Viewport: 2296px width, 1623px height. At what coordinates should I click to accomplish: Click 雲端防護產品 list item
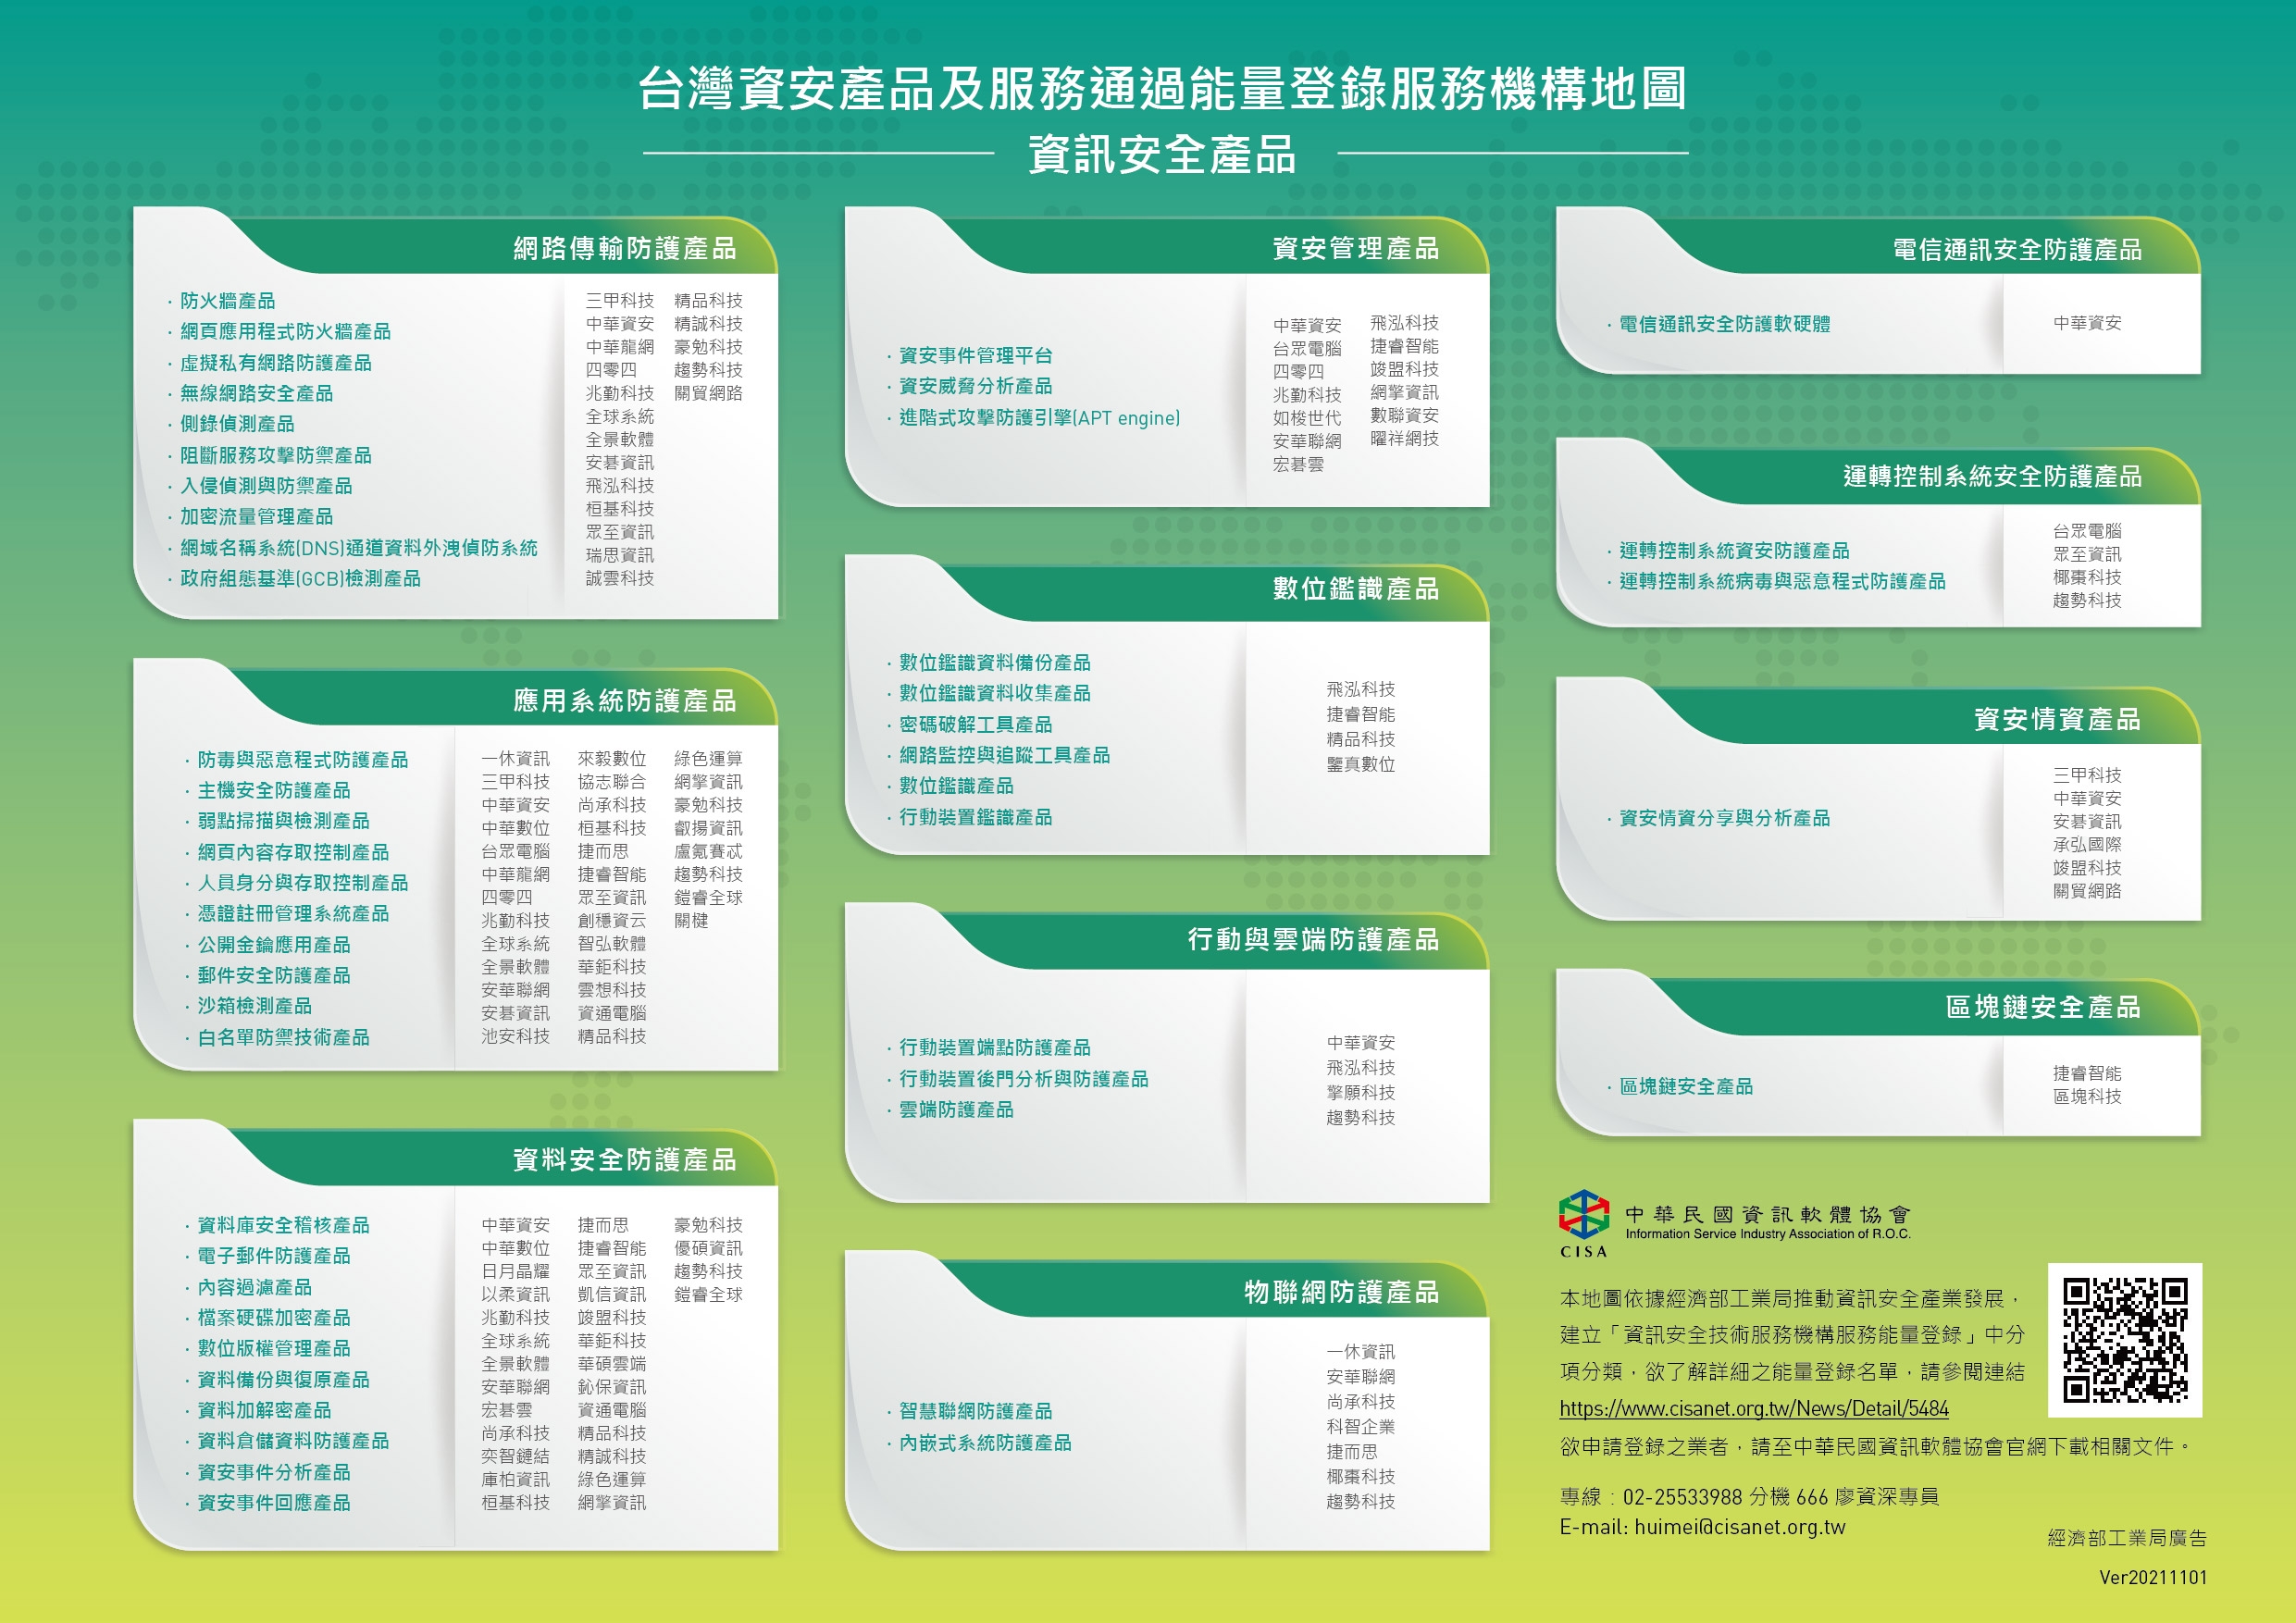pos(955,1109)
